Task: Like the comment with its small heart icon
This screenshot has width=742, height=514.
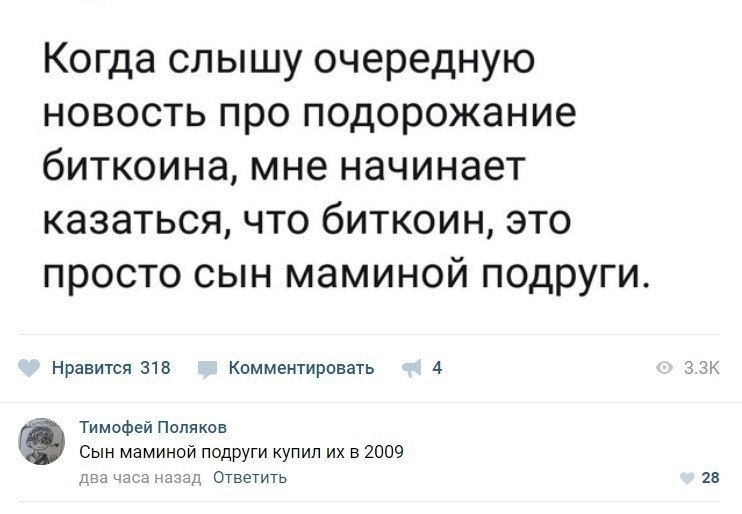Action: (x=686, y=478)
